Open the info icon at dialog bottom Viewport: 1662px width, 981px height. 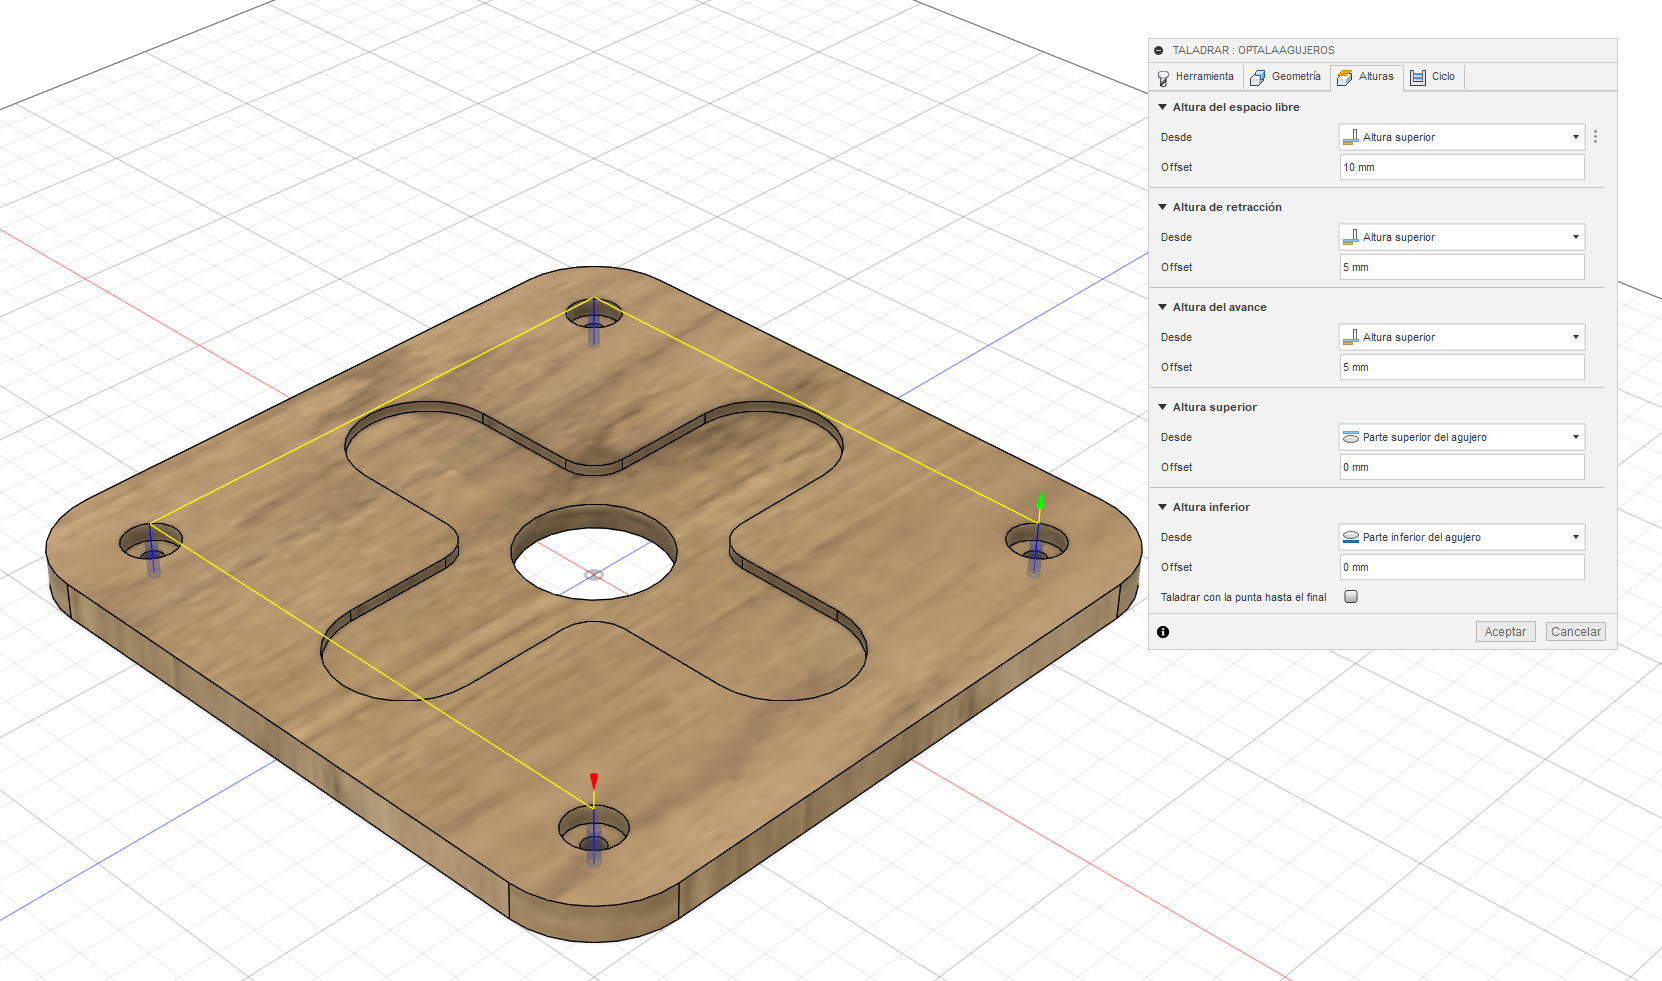1163,632
